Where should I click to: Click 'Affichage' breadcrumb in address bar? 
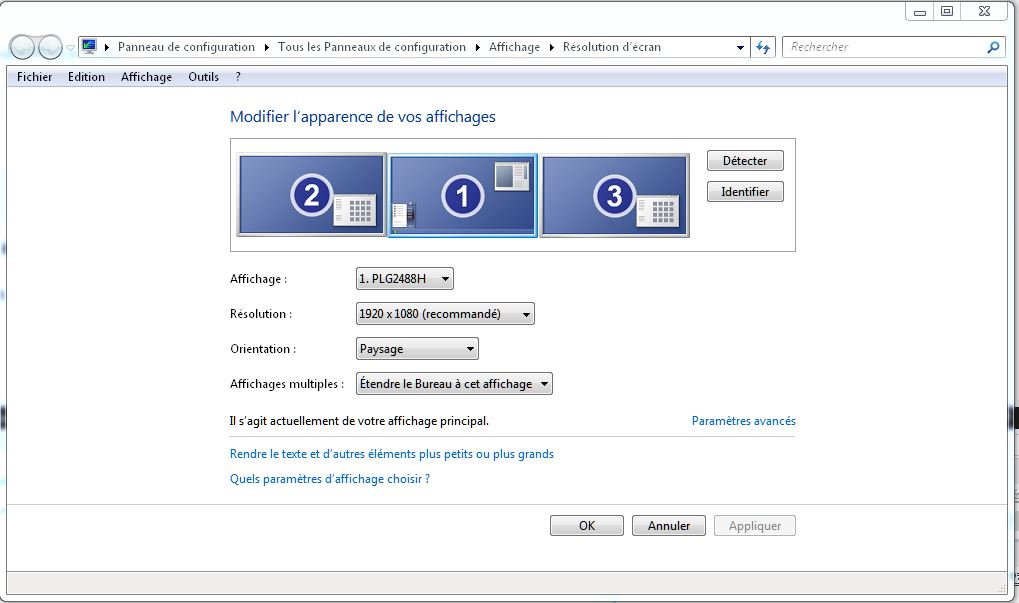coord(514,47)
